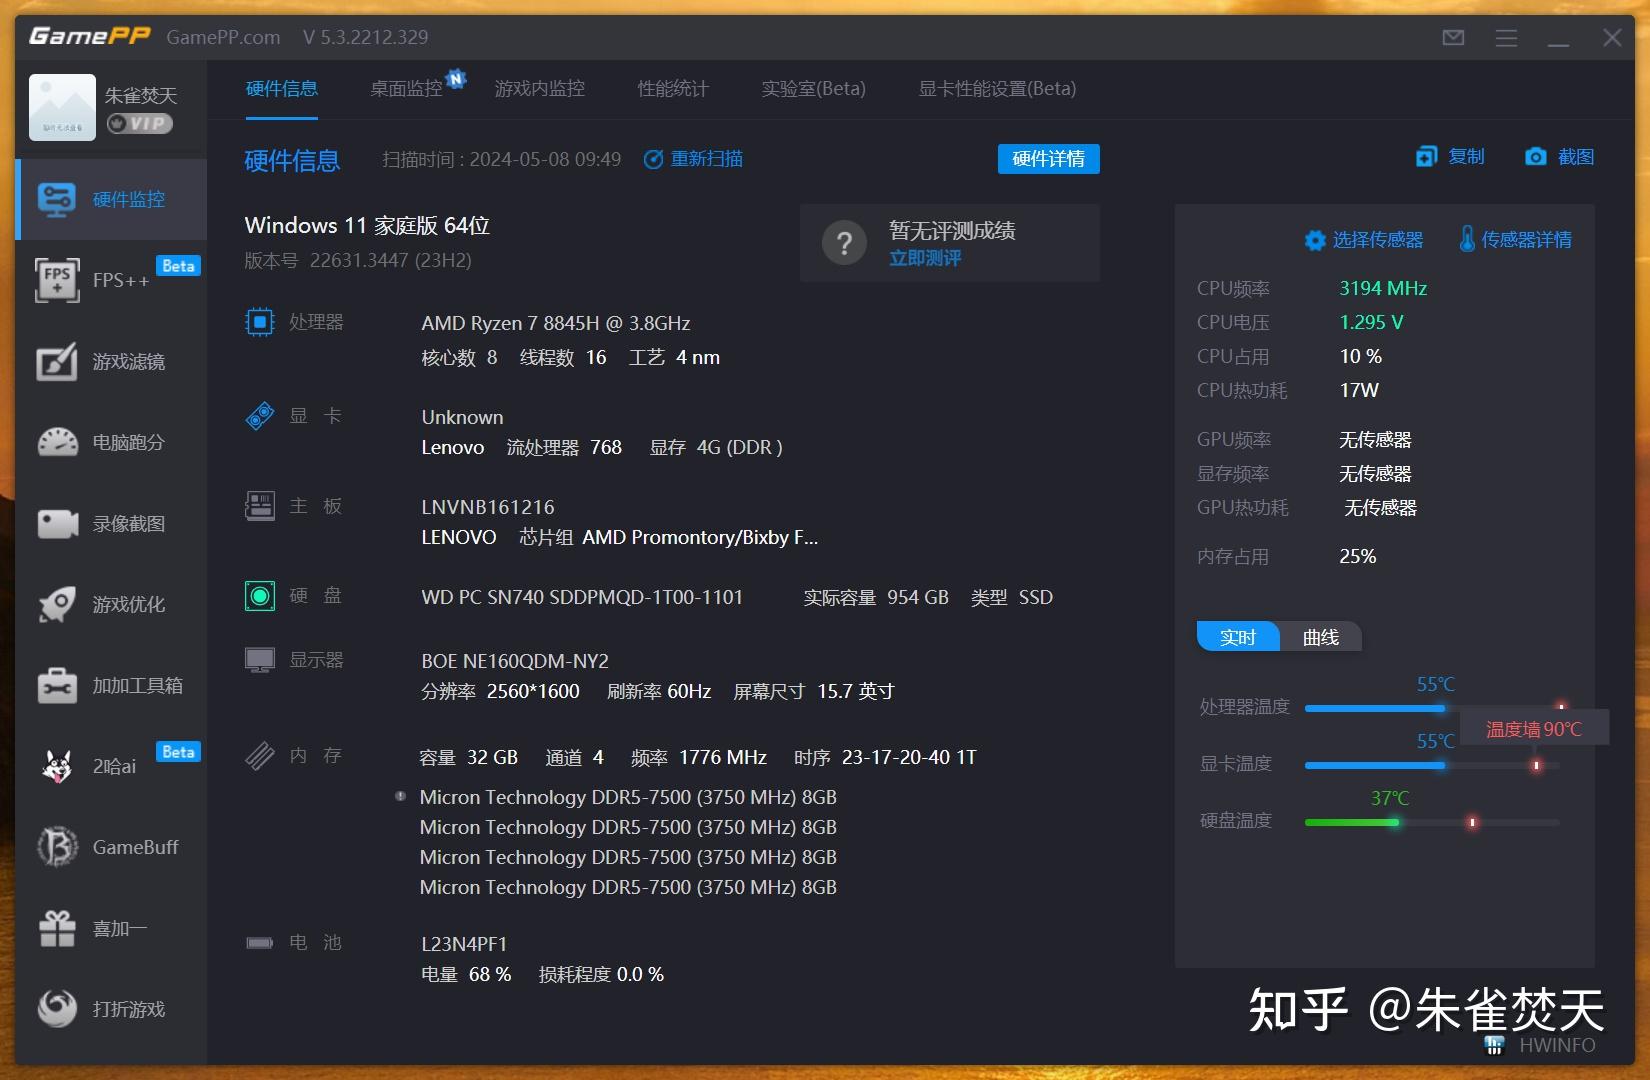Click the 硬盘温度 temperature wall marker
This screenshot has width=1650, height=1080.
1472,822
